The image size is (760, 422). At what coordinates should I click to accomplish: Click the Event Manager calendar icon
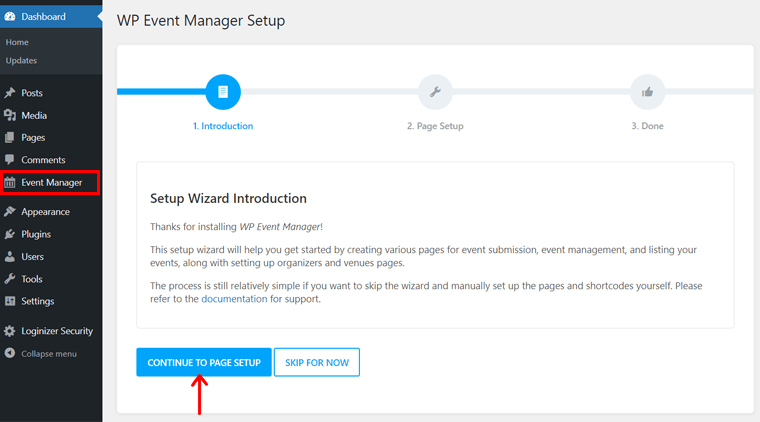click(10, 183)
